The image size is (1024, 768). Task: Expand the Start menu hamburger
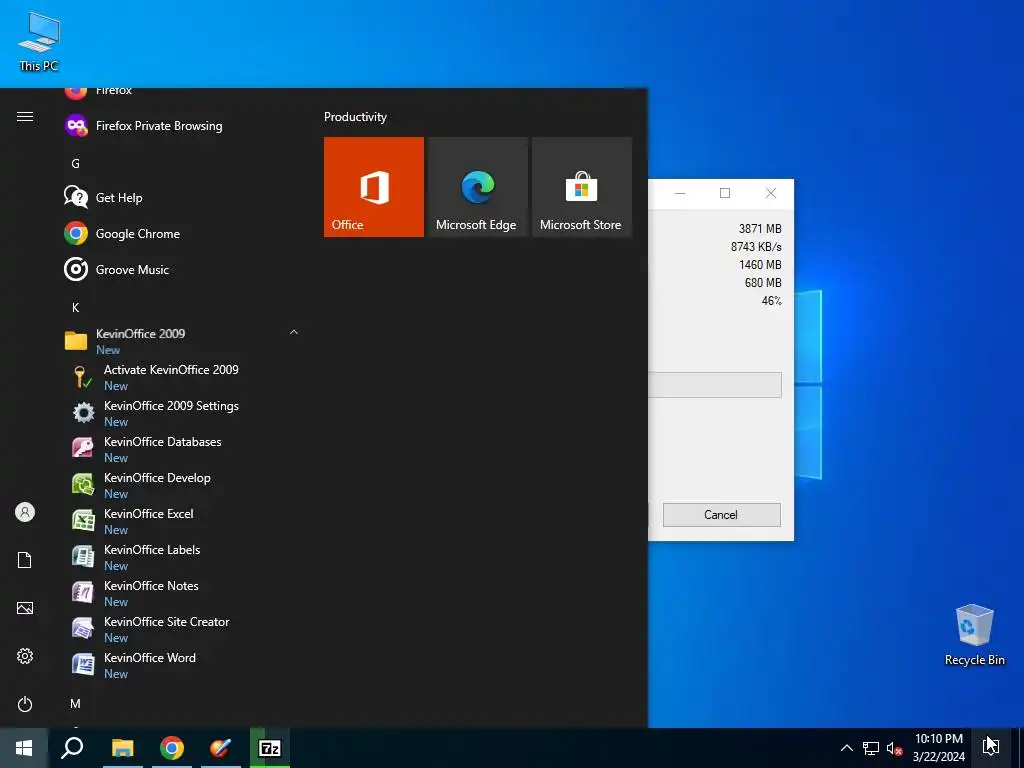click(x=25, y=116)
